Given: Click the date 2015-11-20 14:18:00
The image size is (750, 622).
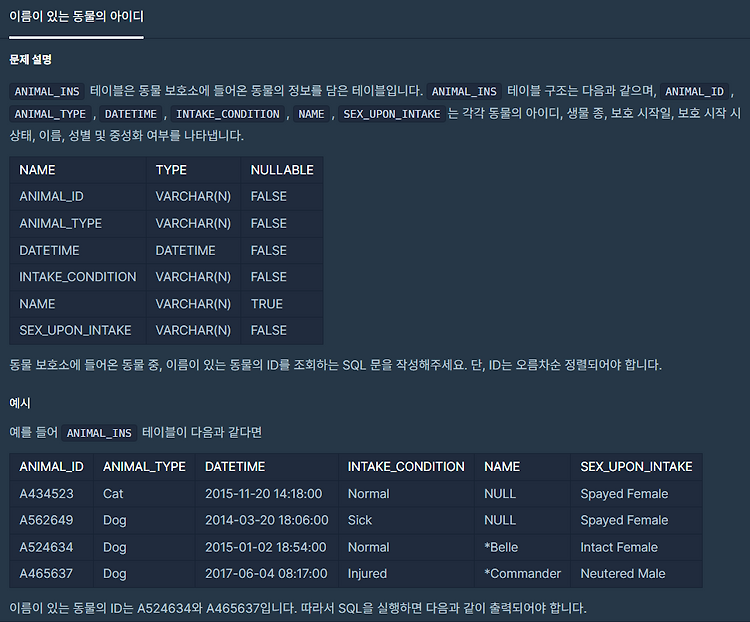Looking at the screenshot, I should pos(264,494).
